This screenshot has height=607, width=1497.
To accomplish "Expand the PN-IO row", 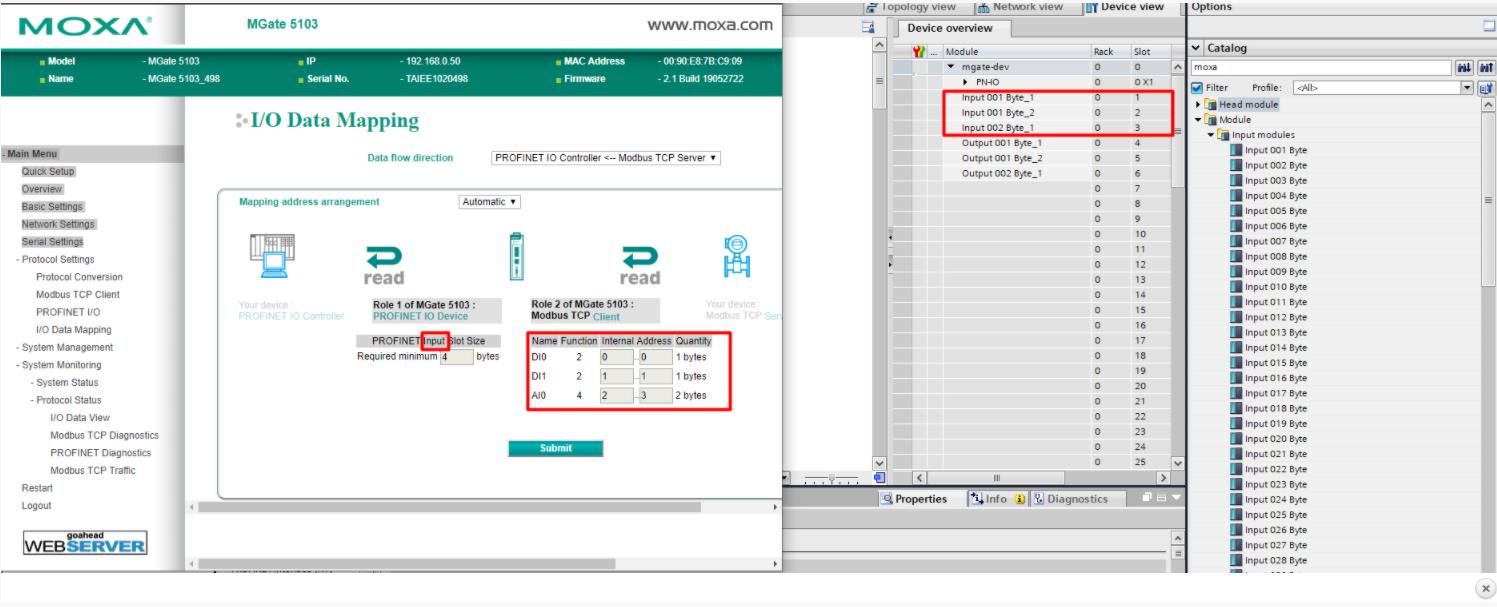I will 965,82.
